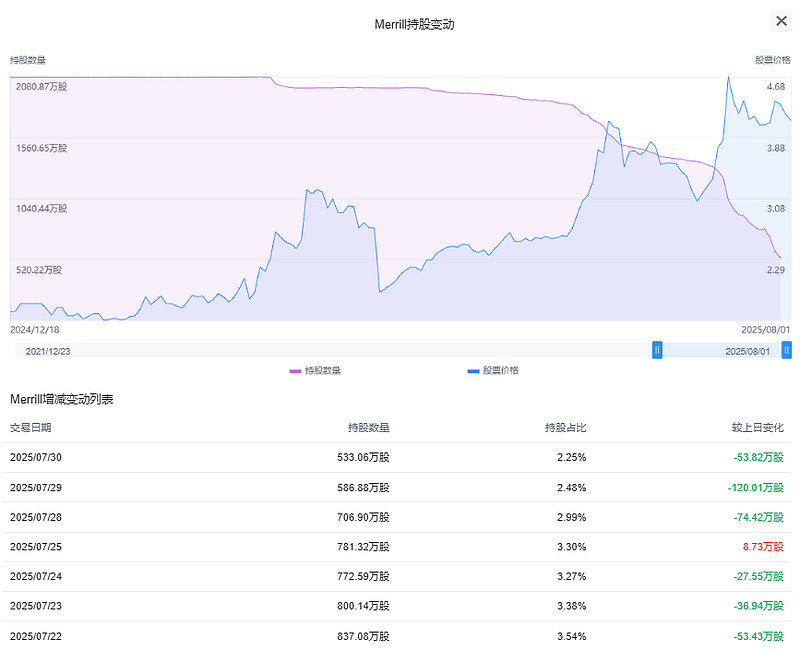Toggle the 股票价格 legend series
Viewport: 800px width, 651px height.
click(x=493, y=371)
